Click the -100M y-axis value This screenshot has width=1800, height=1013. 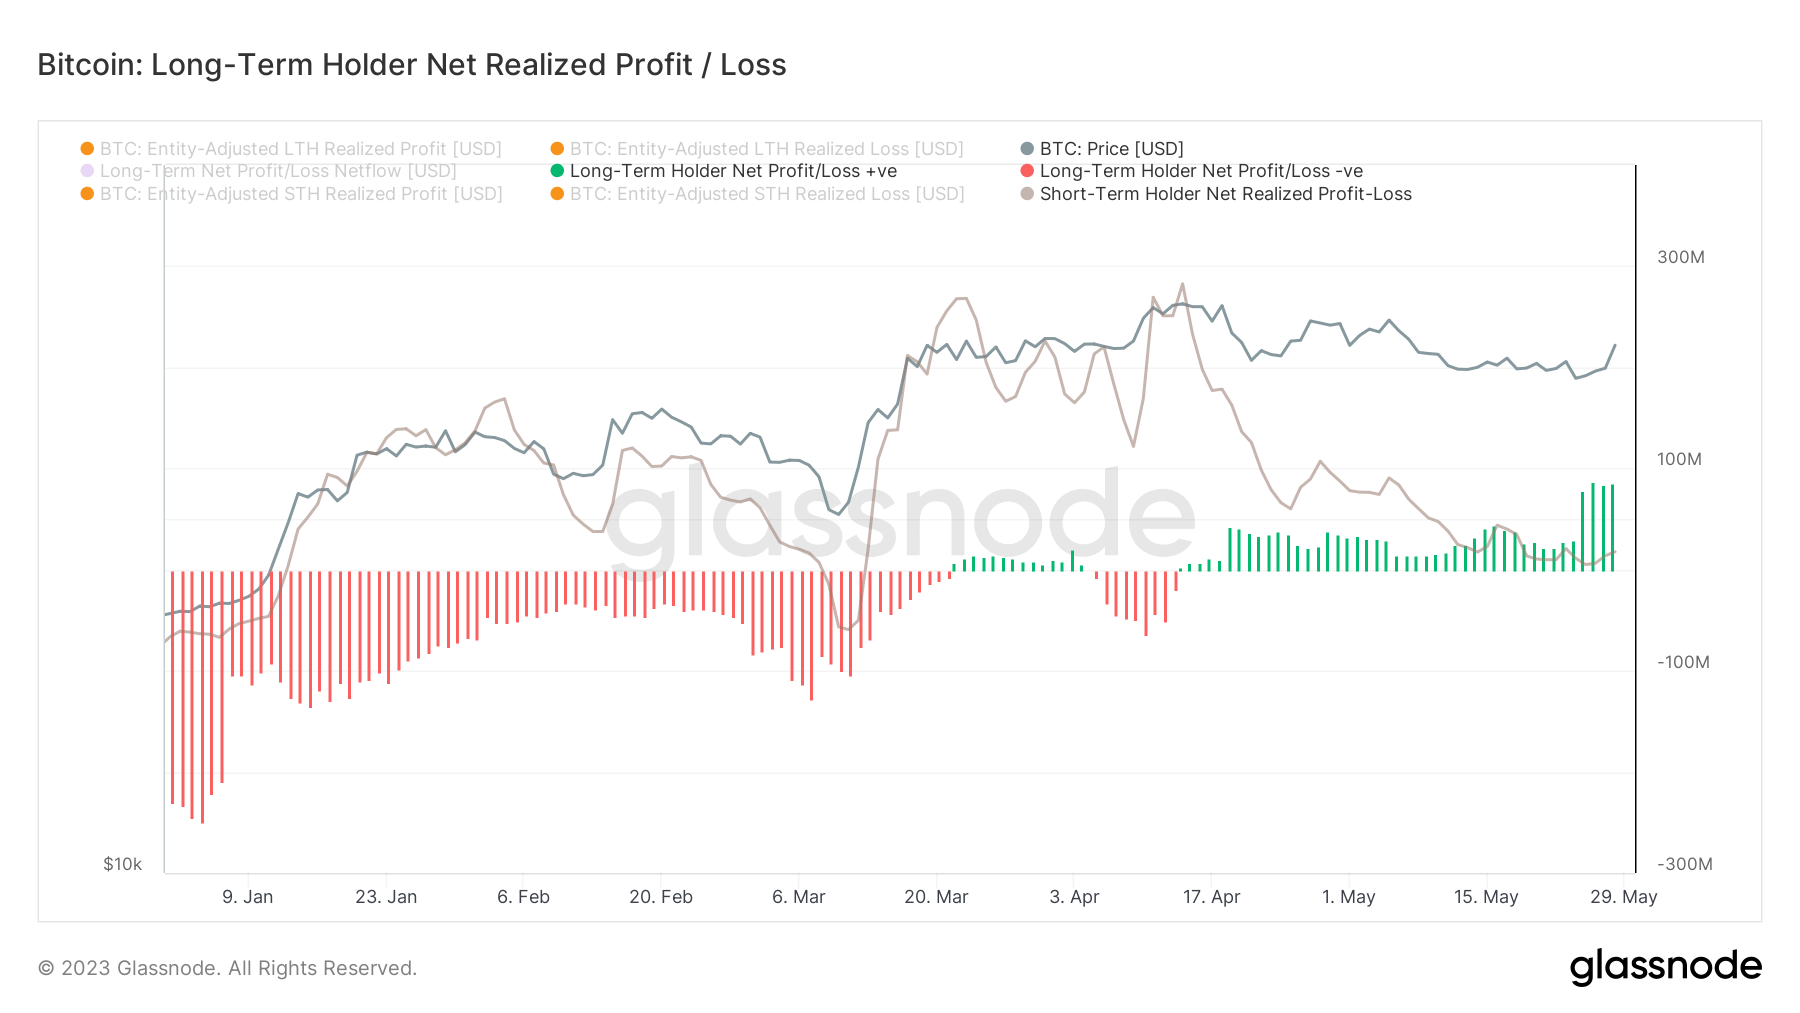coord(1683,662)
